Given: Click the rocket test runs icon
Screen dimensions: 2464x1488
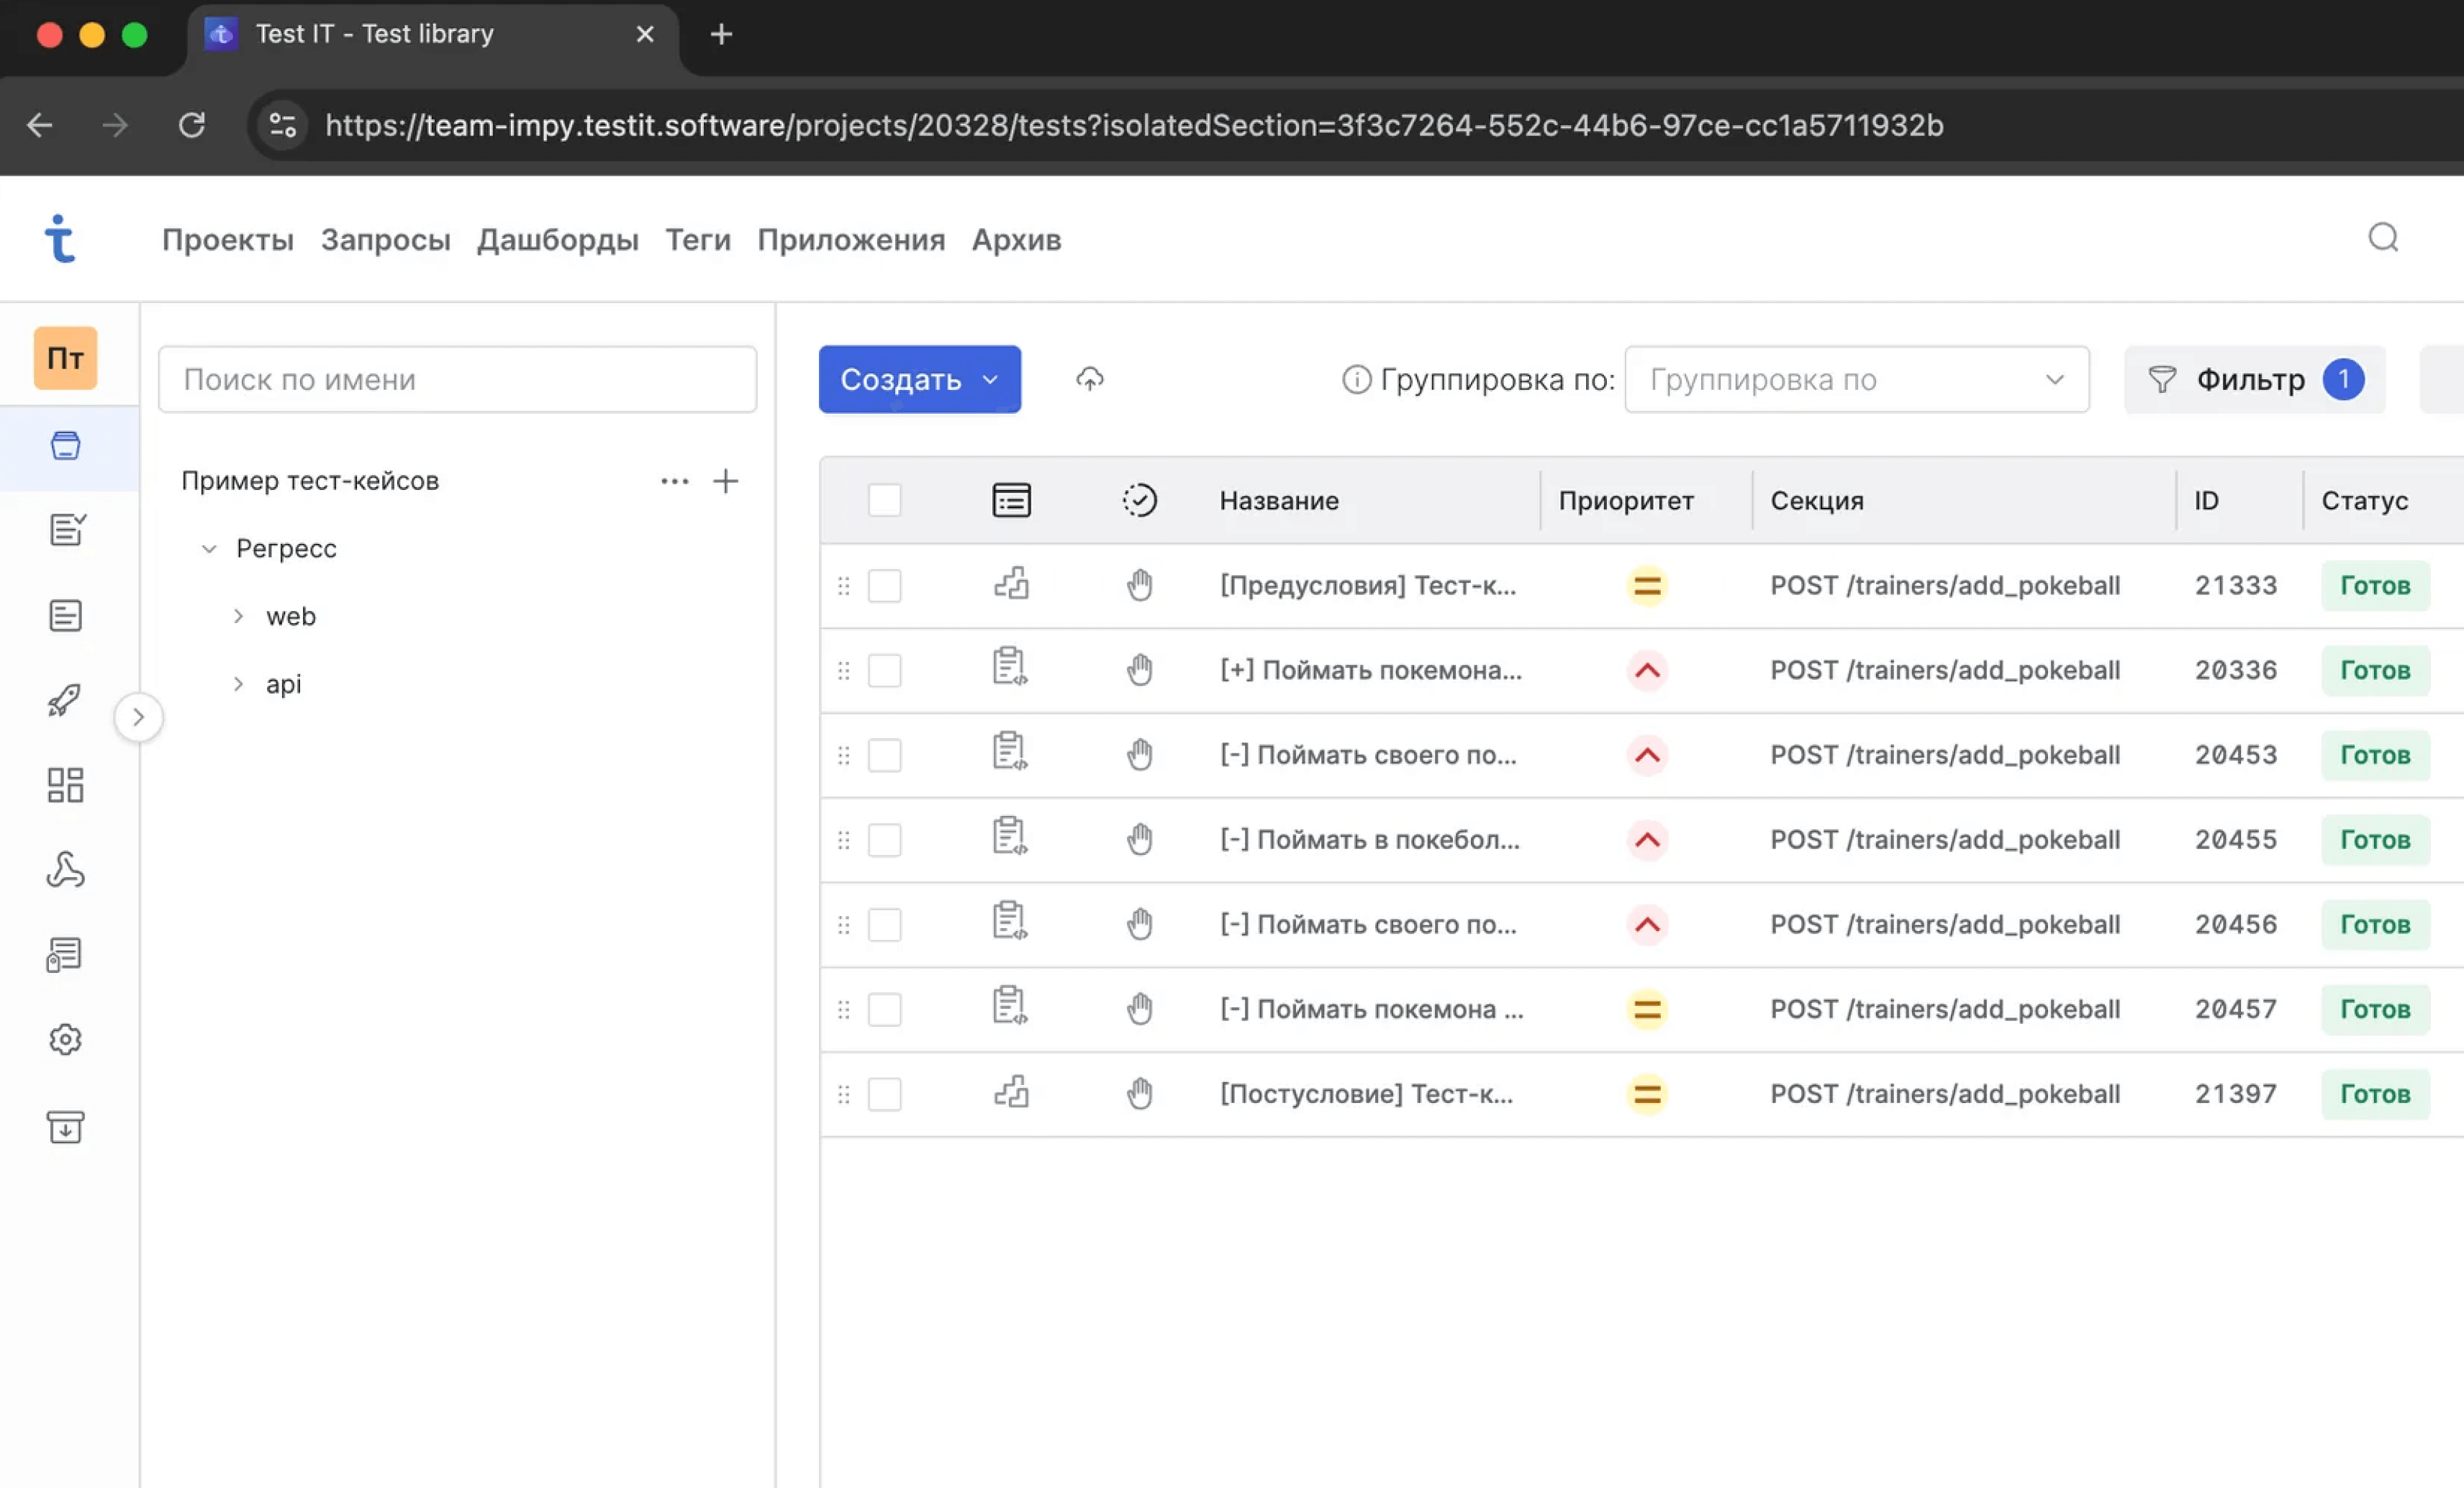Looking at the screenshot, I should (x=65, y=700).
